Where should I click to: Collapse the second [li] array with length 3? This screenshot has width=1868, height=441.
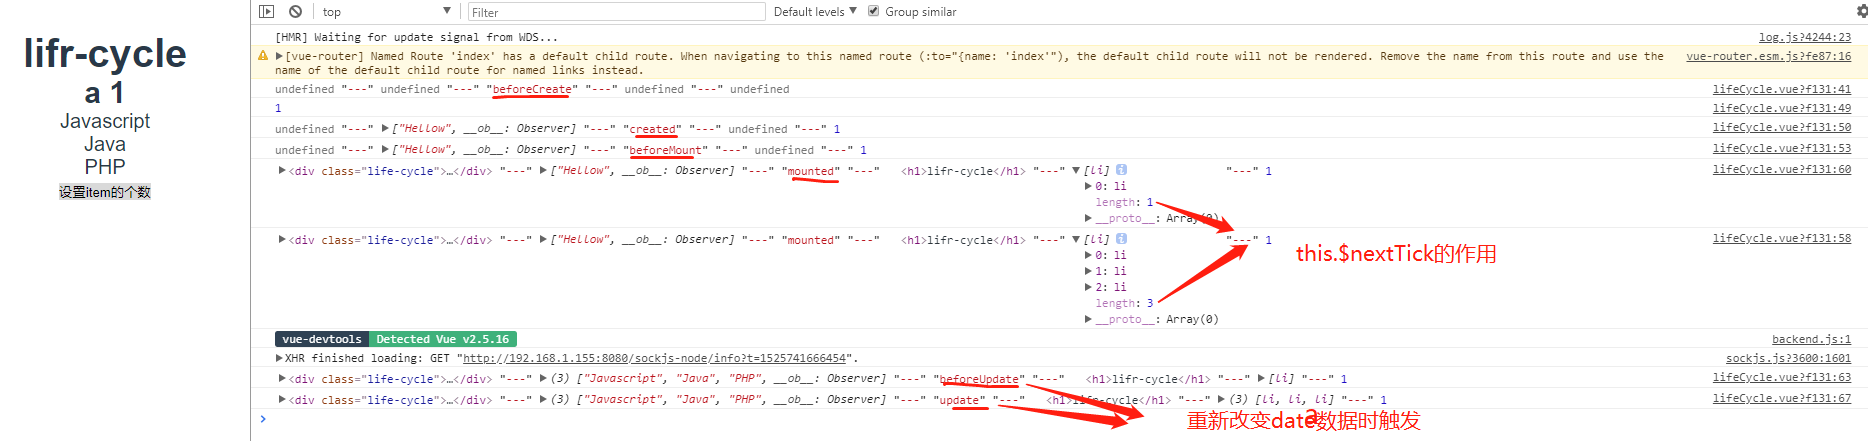pyautogui.click(x=1075, y=239)
